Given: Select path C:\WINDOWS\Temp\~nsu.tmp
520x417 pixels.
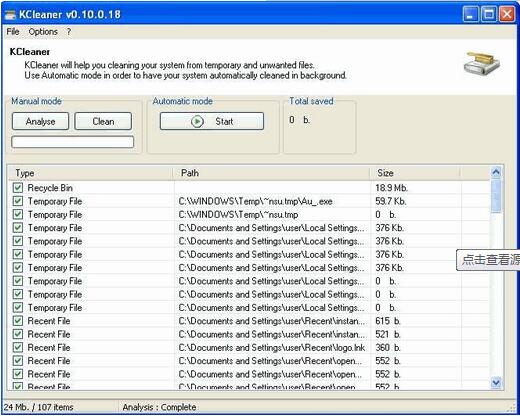Looking at the screenshot, I should 238,215.
